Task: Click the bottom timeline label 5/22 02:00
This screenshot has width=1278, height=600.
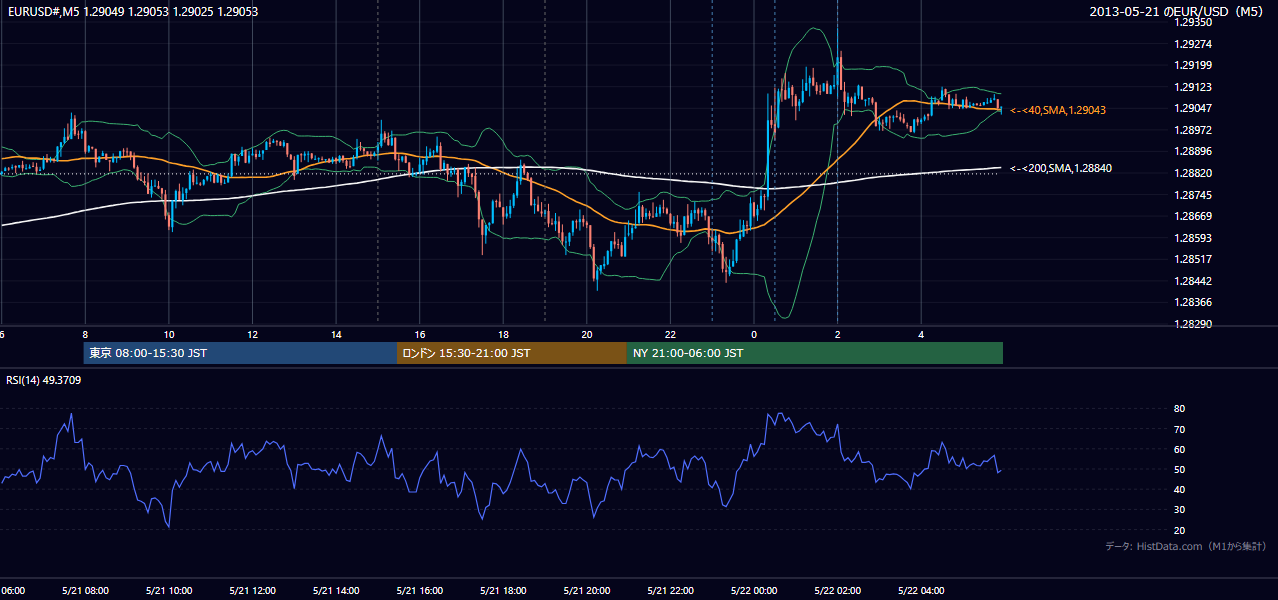Action: (x=838, y=590)
